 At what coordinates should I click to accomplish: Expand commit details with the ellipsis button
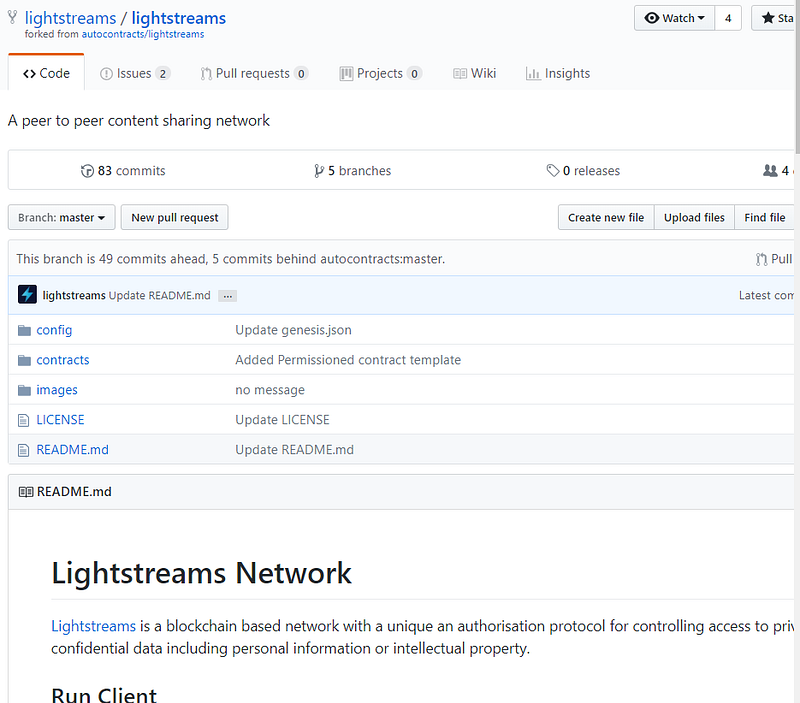[228, 296]
